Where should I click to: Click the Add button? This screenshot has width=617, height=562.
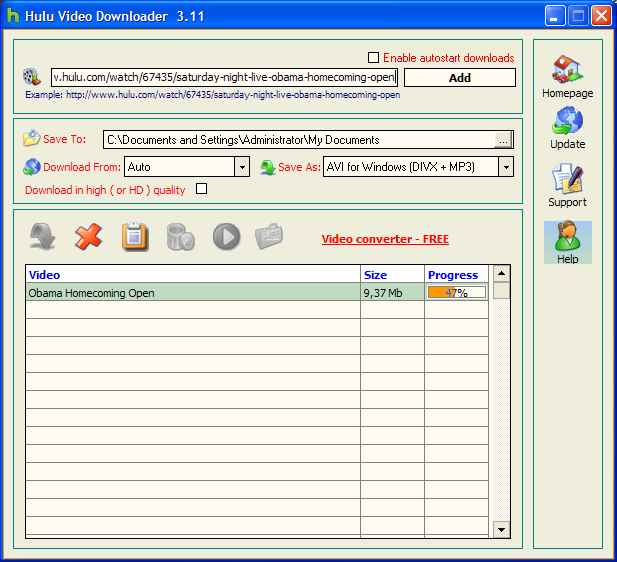point(460,78)
